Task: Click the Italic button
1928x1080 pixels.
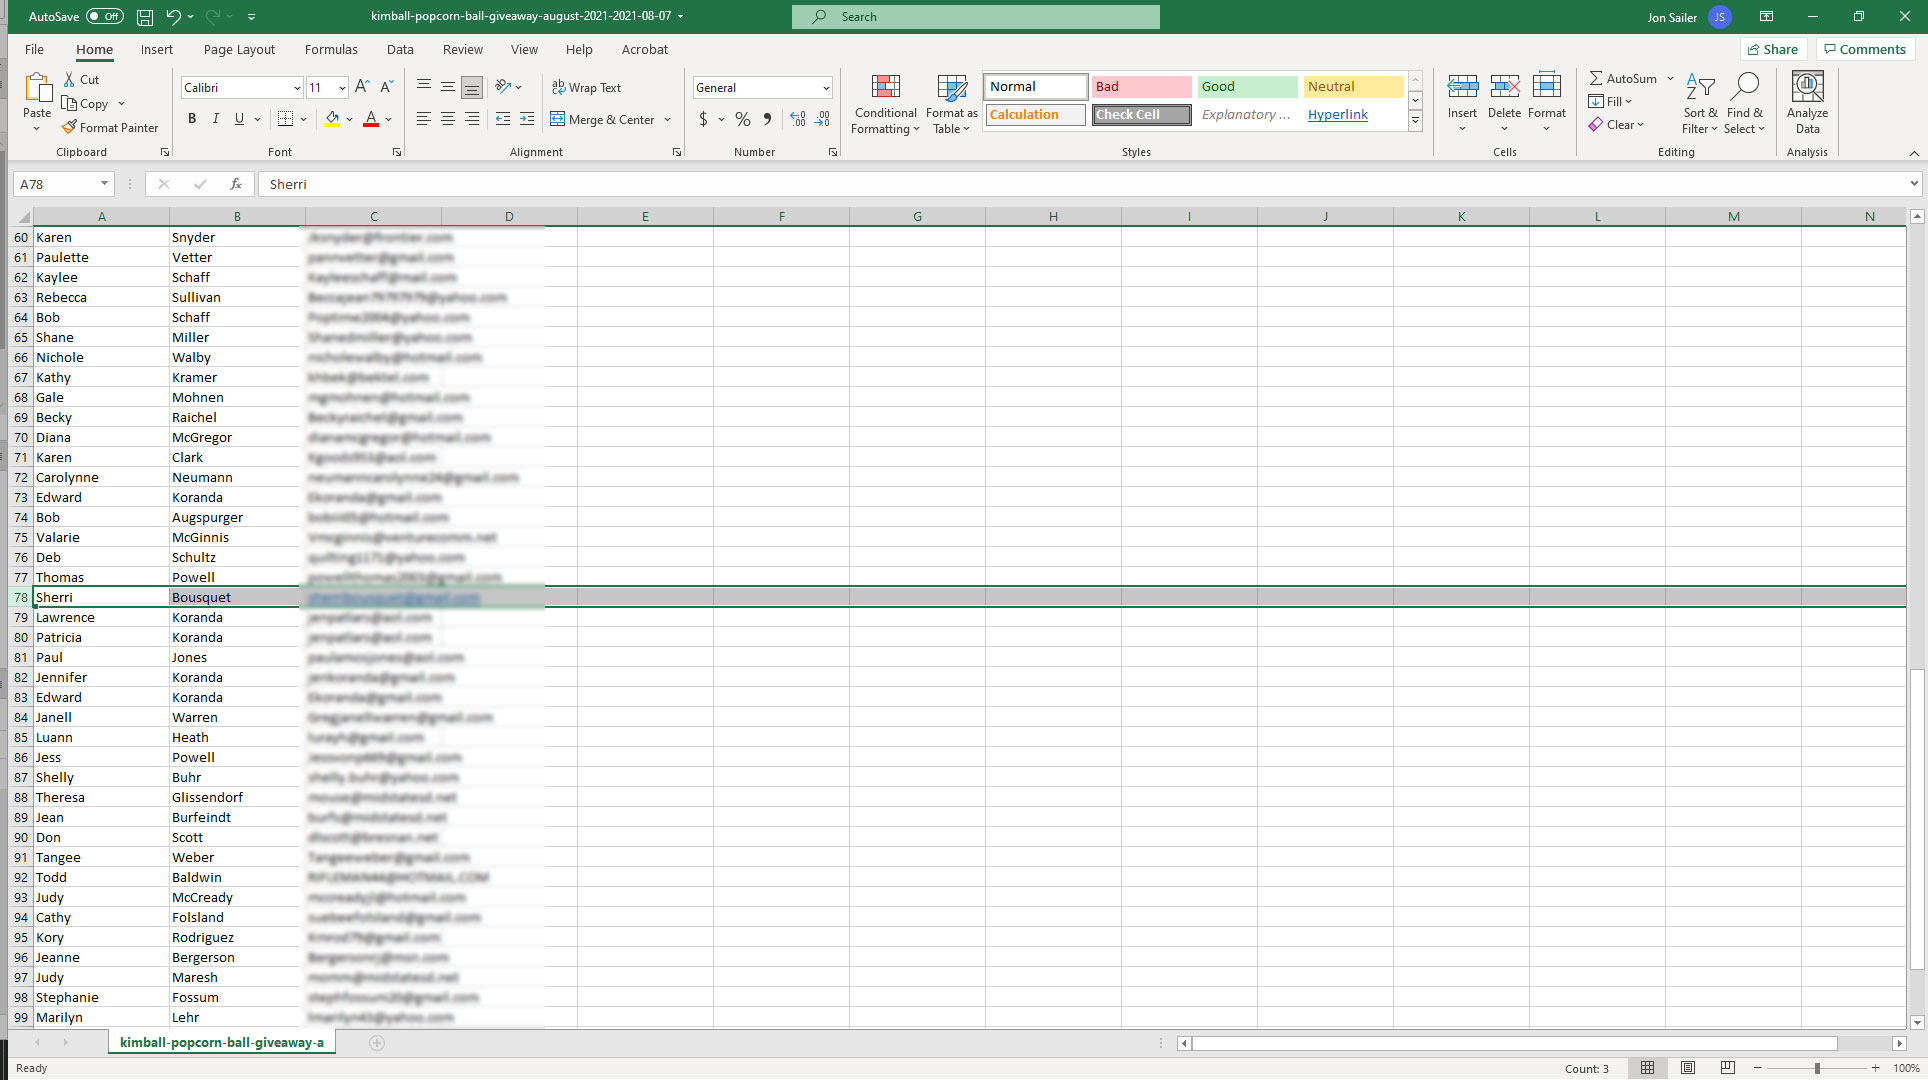Action: pyautogui.click(x=216, y=119)
